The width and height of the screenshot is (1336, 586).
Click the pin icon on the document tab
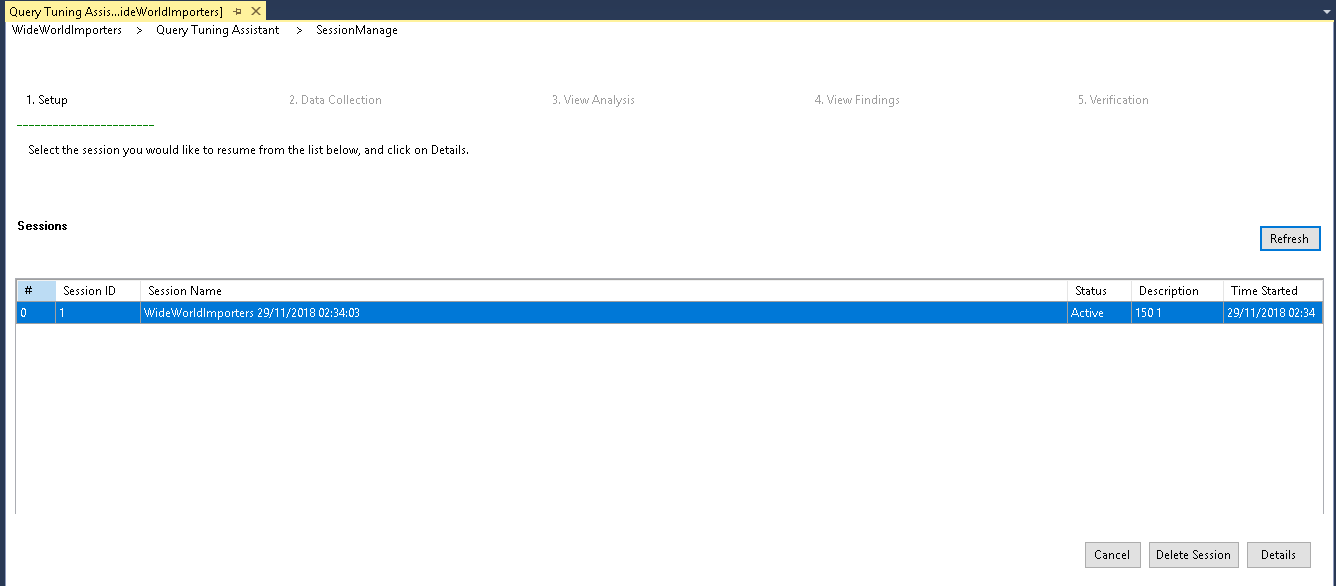pos(238,11)
